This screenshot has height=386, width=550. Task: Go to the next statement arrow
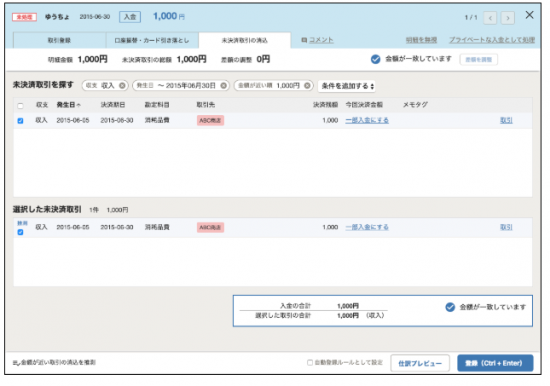click(508, 18)
